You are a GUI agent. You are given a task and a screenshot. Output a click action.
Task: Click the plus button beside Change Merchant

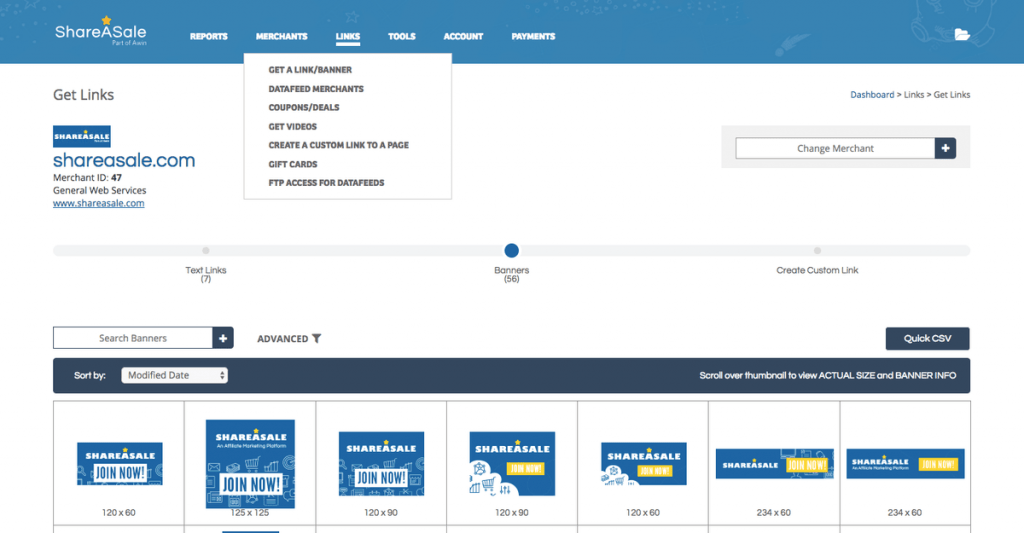[945, 148]
